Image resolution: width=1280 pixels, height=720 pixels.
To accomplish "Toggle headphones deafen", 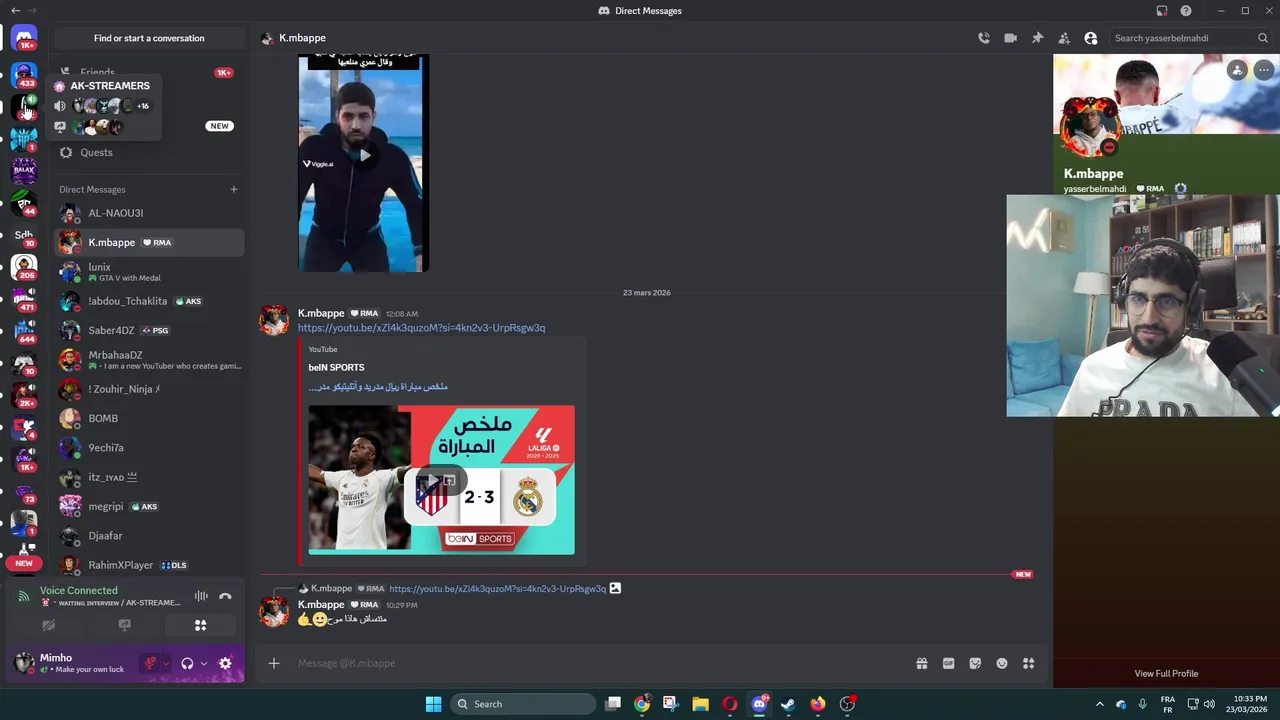I will tap(187, 663).
